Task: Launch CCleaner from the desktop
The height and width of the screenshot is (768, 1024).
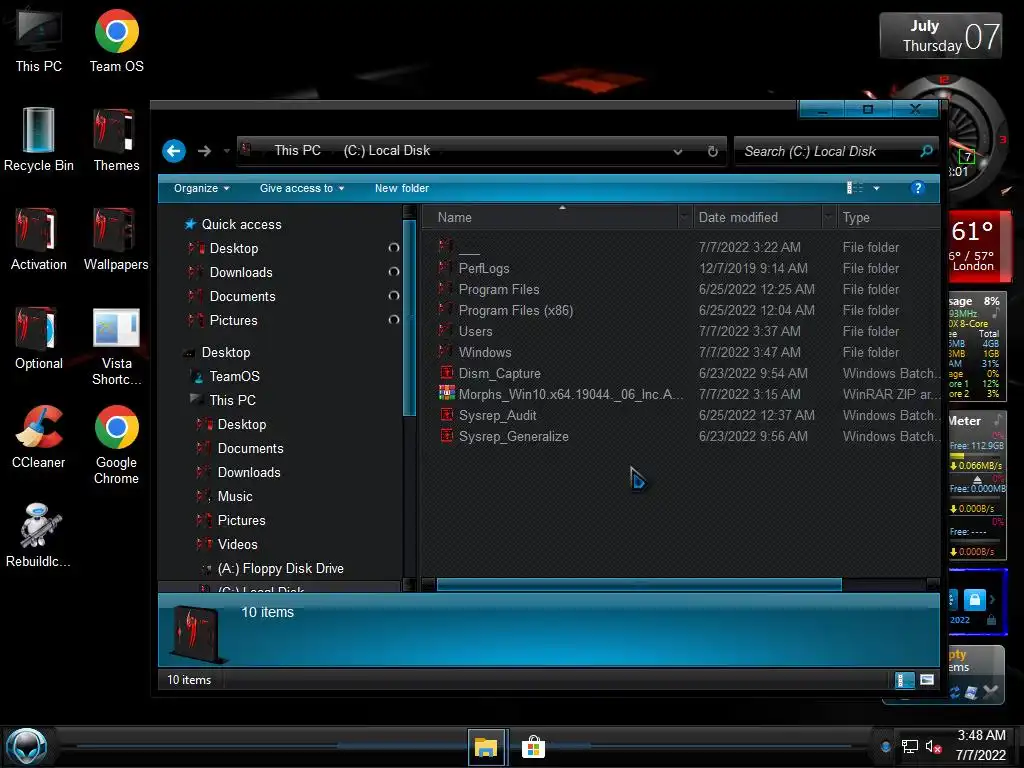Action: coord(39,436)
